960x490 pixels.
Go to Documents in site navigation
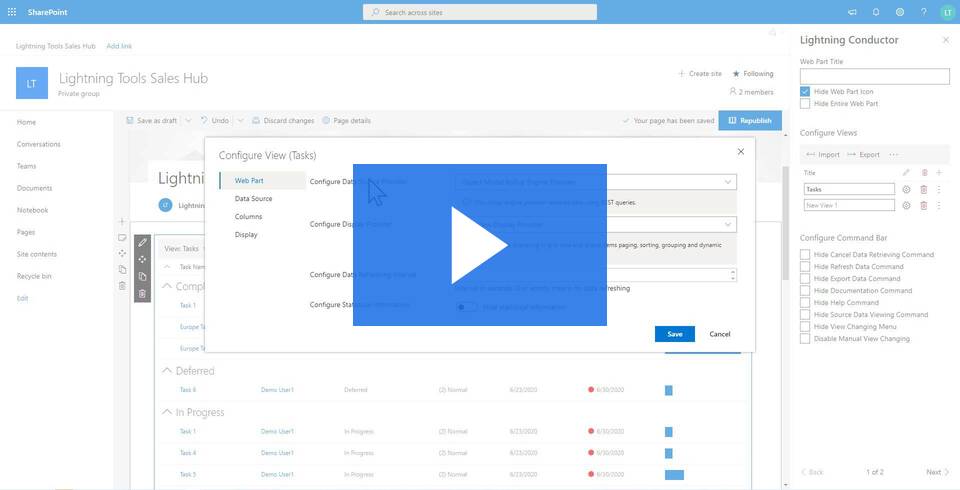point(34,188)
